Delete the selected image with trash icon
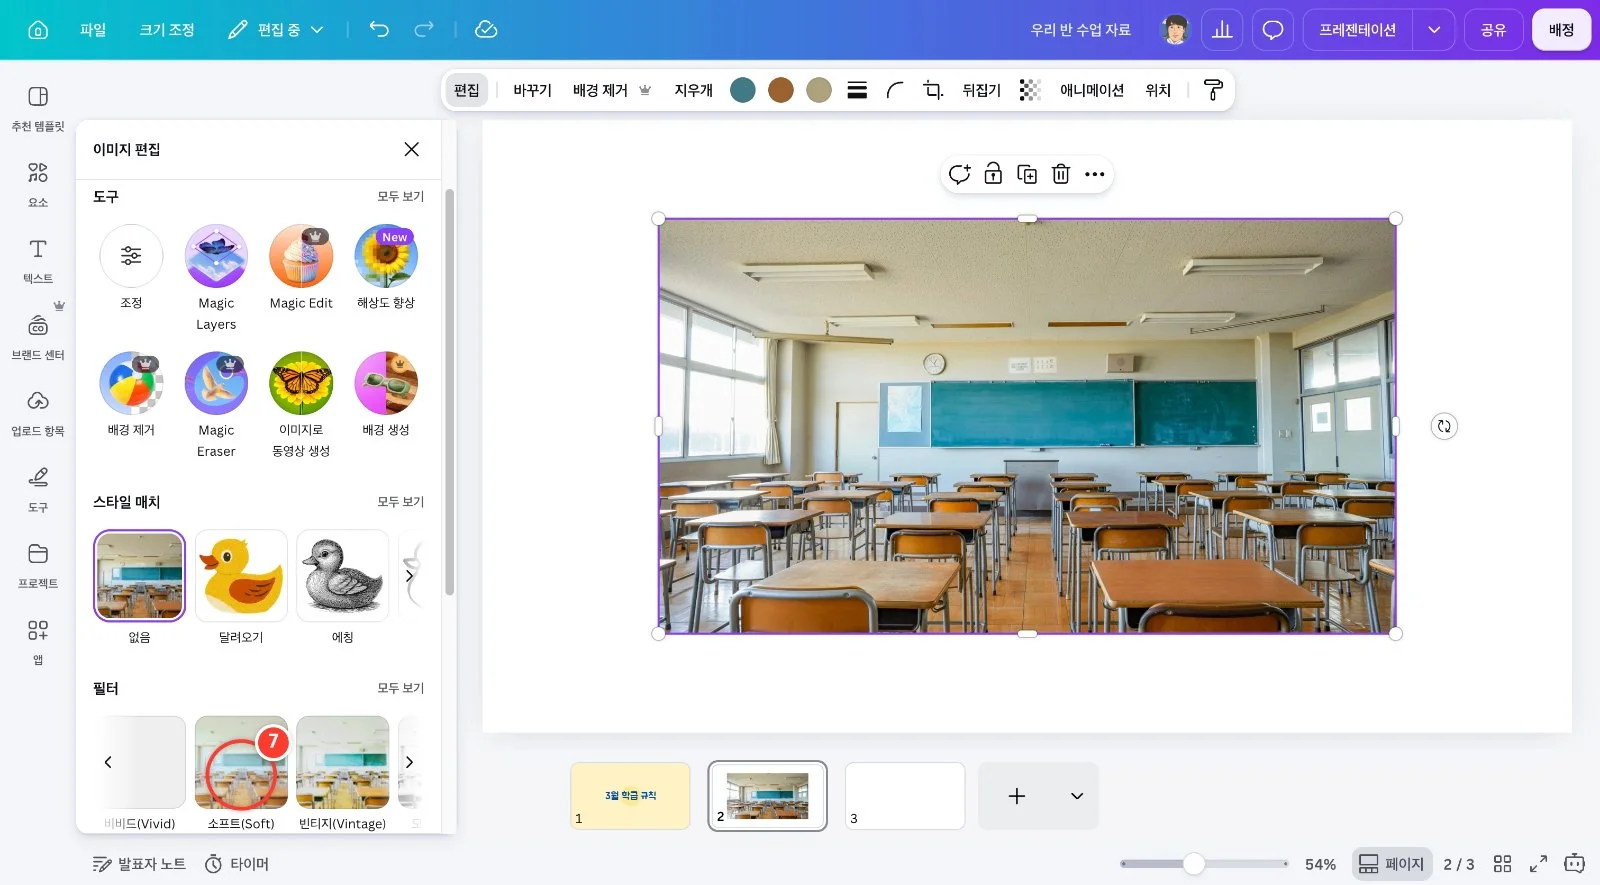Screen dimensions: 1600x885 point(1061,174)
